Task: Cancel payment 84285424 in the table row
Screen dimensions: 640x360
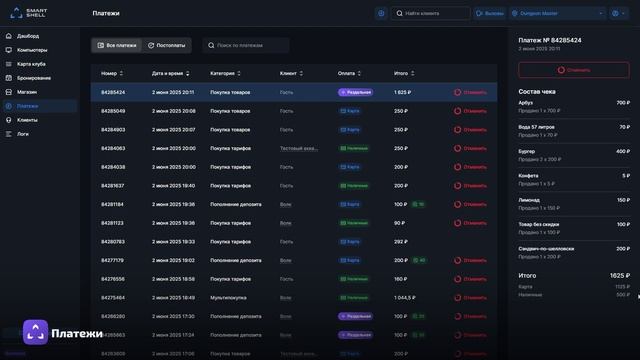Action: pyautogui.click(x=470, y=92)
